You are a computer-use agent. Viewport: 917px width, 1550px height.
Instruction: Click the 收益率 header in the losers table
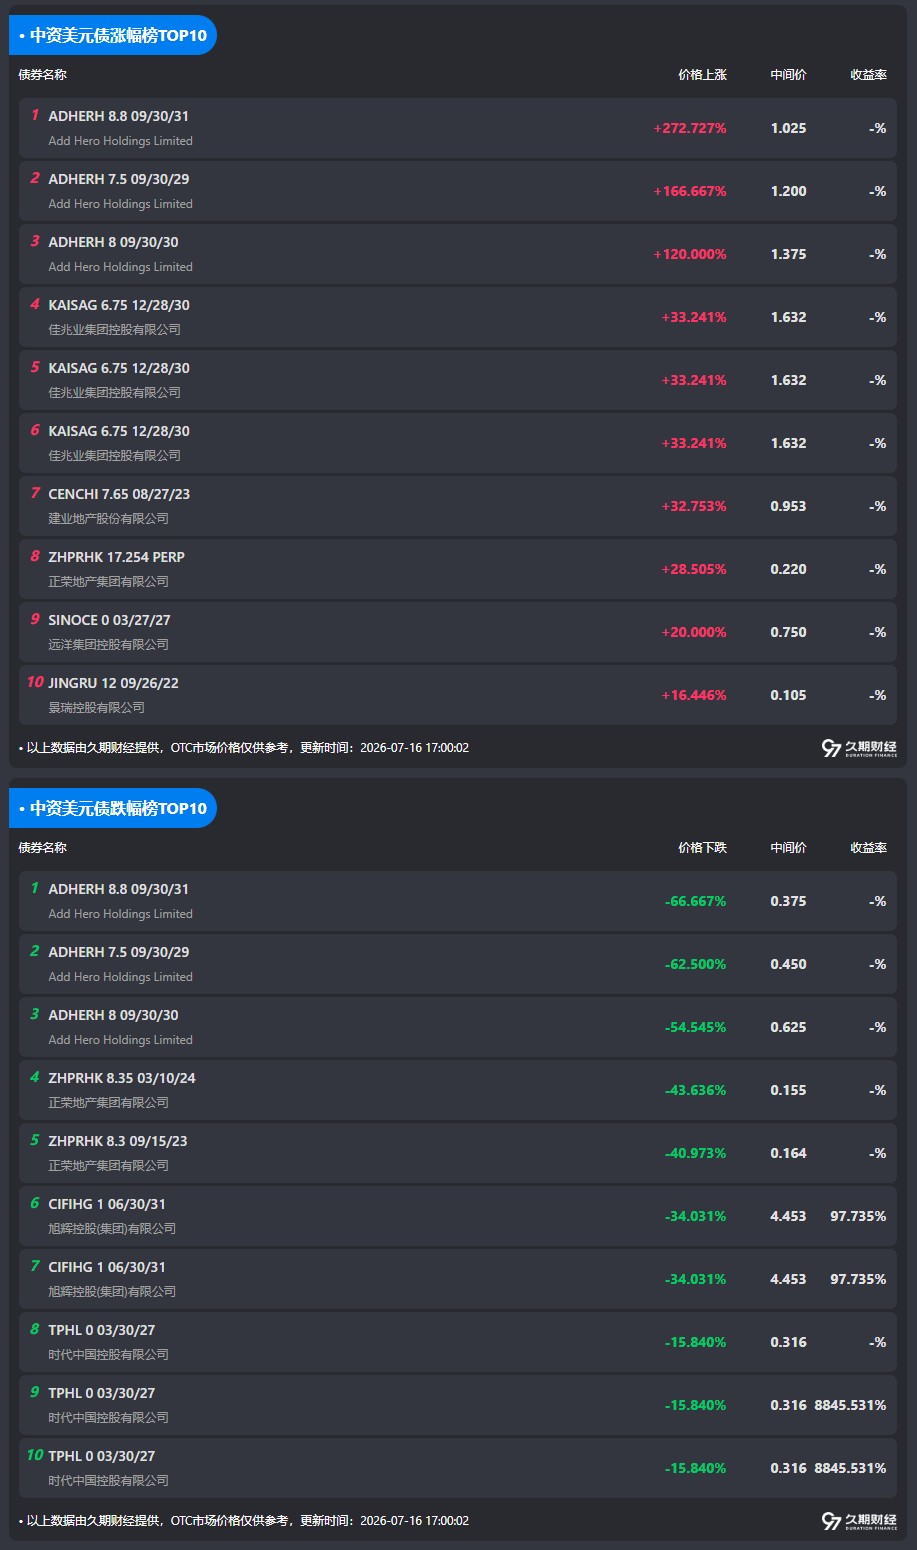(868, 848)
